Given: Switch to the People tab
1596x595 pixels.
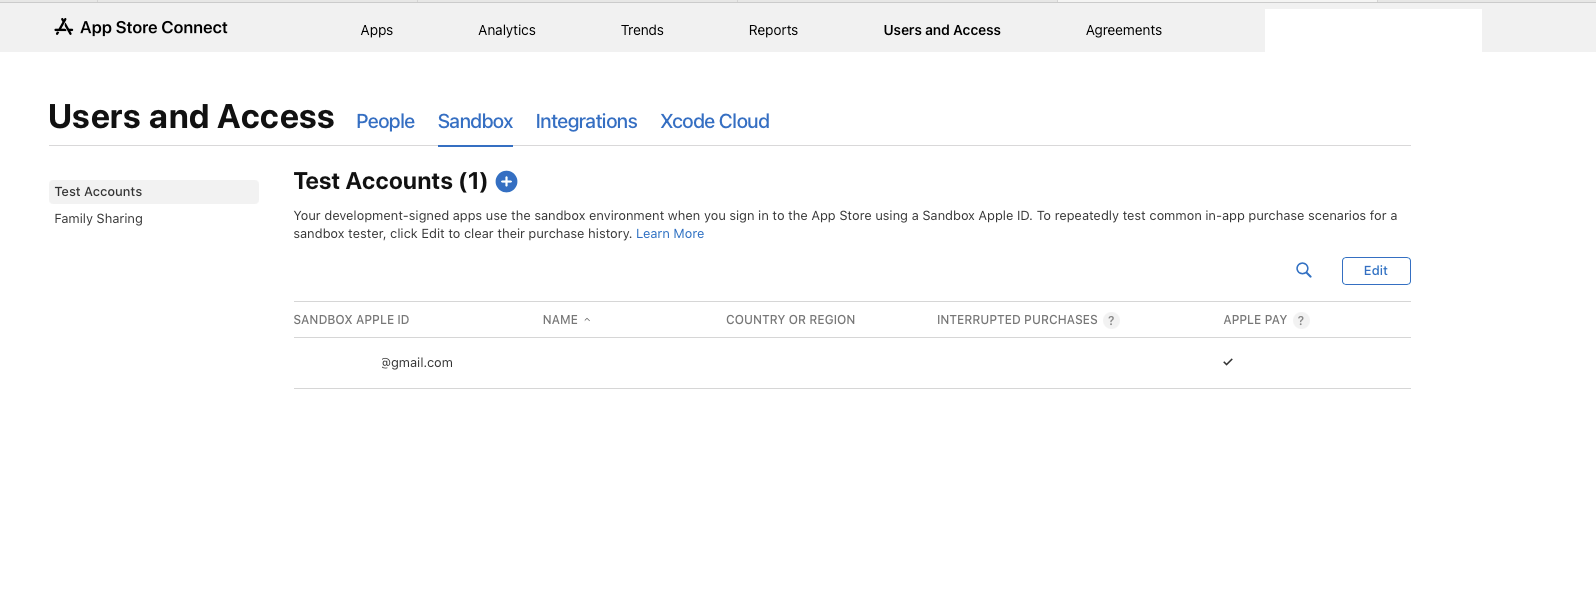Looking at the screenshot, I should click(385, 121).
